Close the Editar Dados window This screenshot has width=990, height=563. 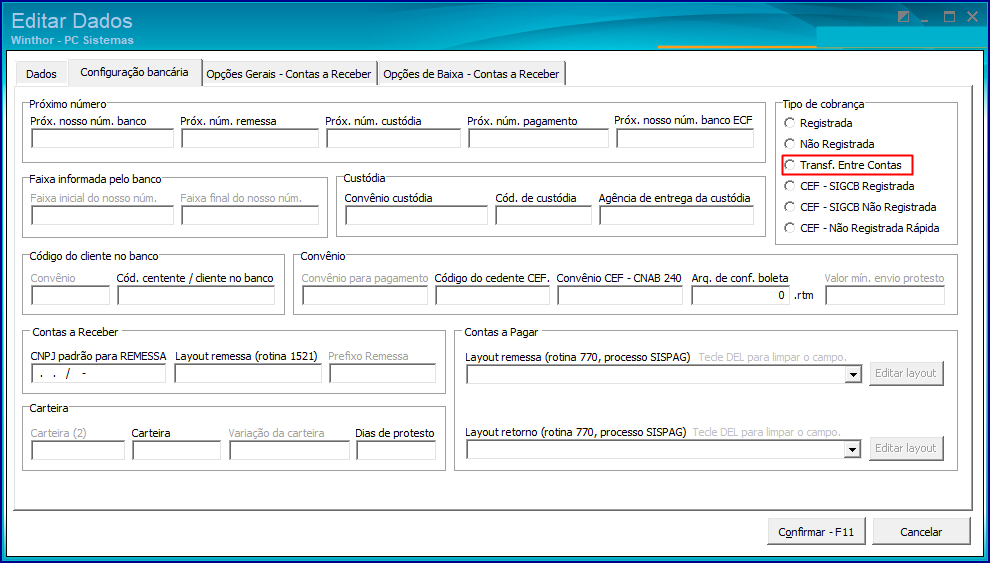[972, 17]
